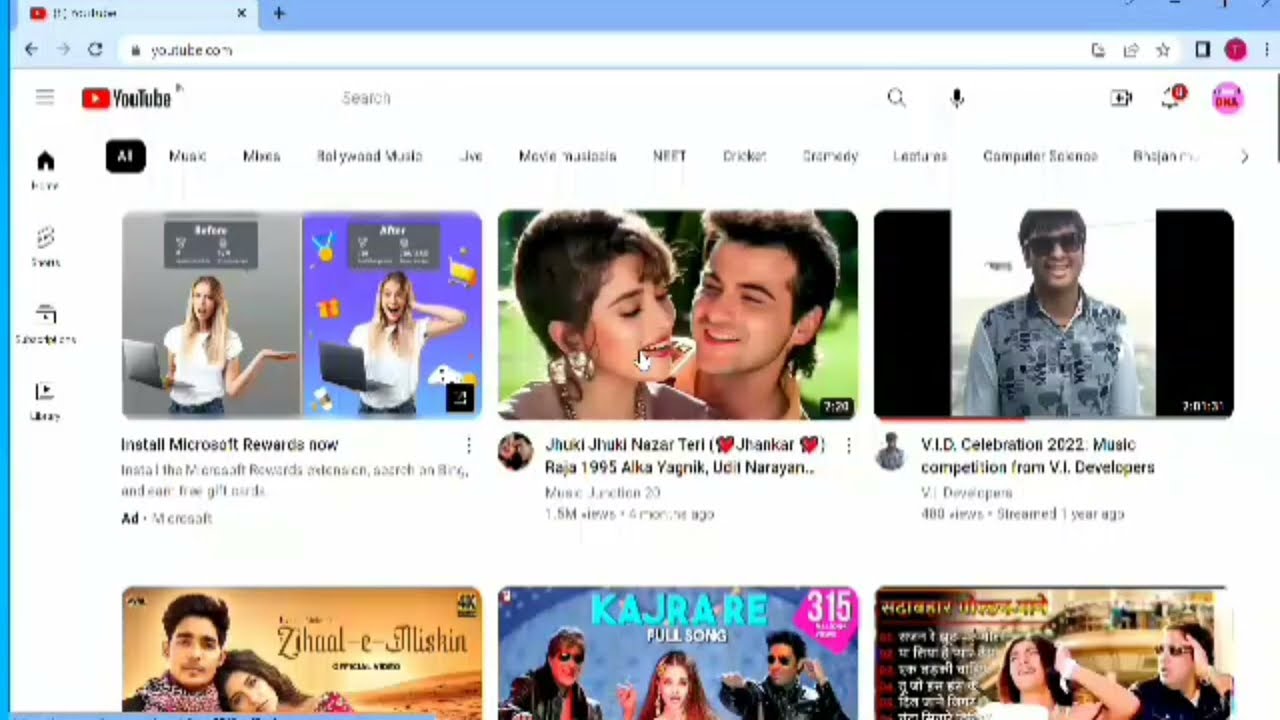Screen dimensions: 1280x720
Task: Open the browser side panel icon
Action: click(1203, 49)
